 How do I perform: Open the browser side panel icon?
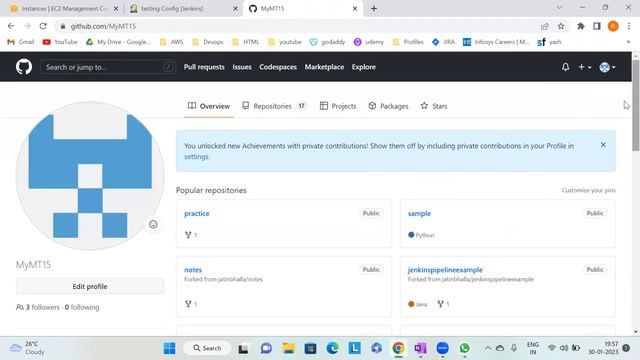pos(597,26)
